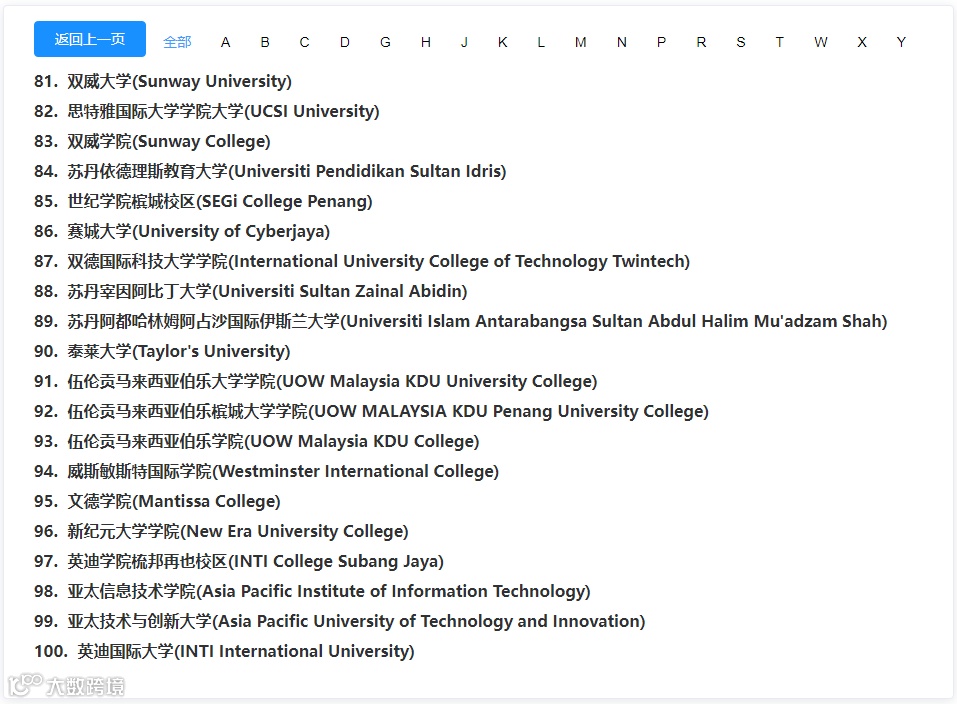
Task: Select entry 91 UOW Malaysia KDU University College
Action: click(316, 381)
